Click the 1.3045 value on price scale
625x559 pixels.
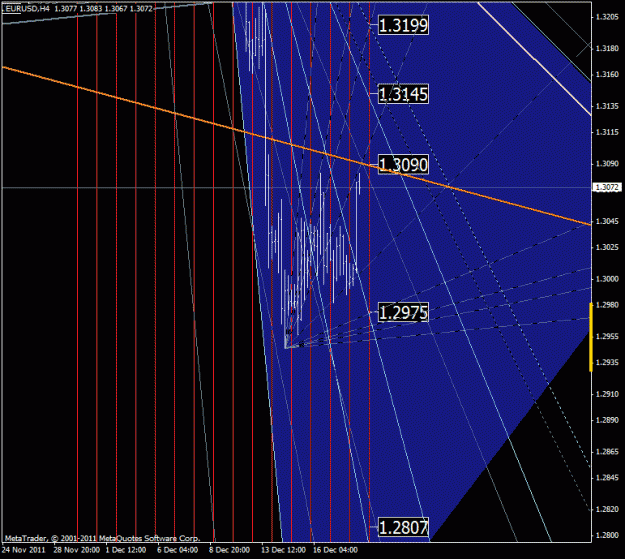[607, 221]
